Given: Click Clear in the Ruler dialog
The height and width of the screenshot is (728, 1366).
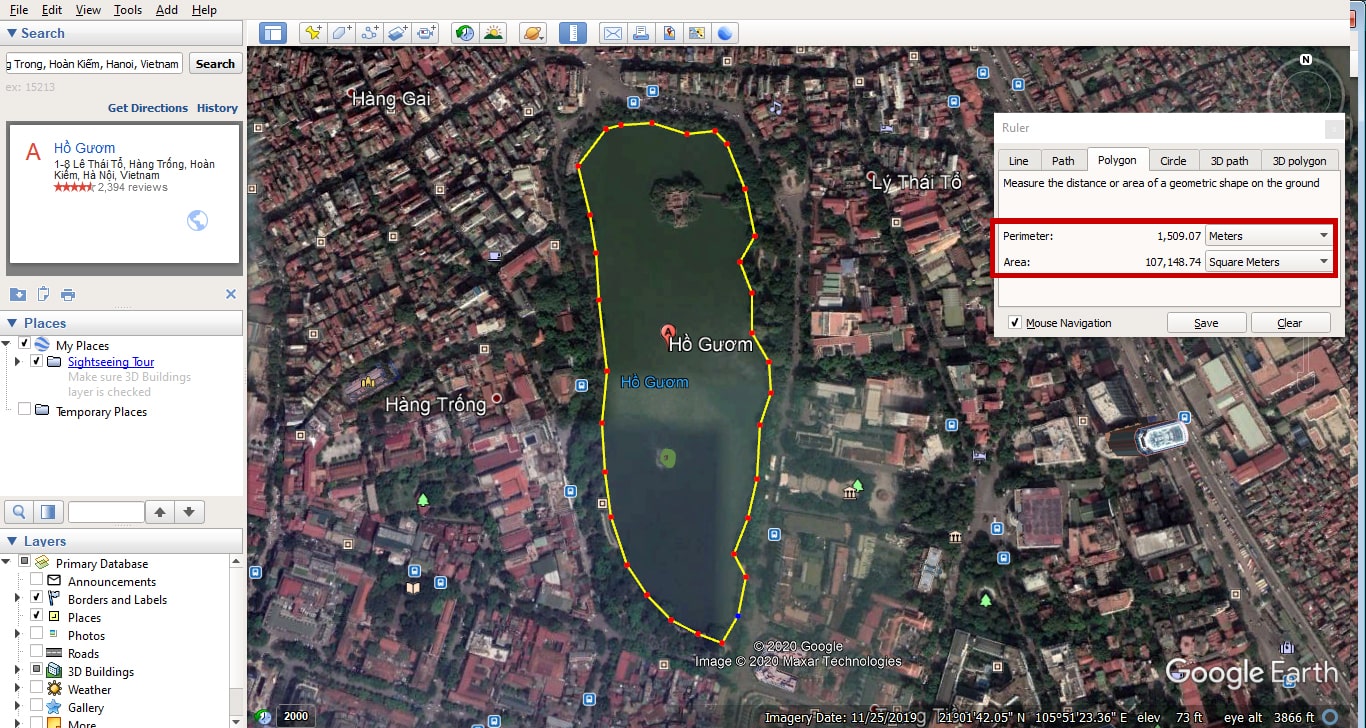Looking at the screenshot, I should click(1290, 323).
